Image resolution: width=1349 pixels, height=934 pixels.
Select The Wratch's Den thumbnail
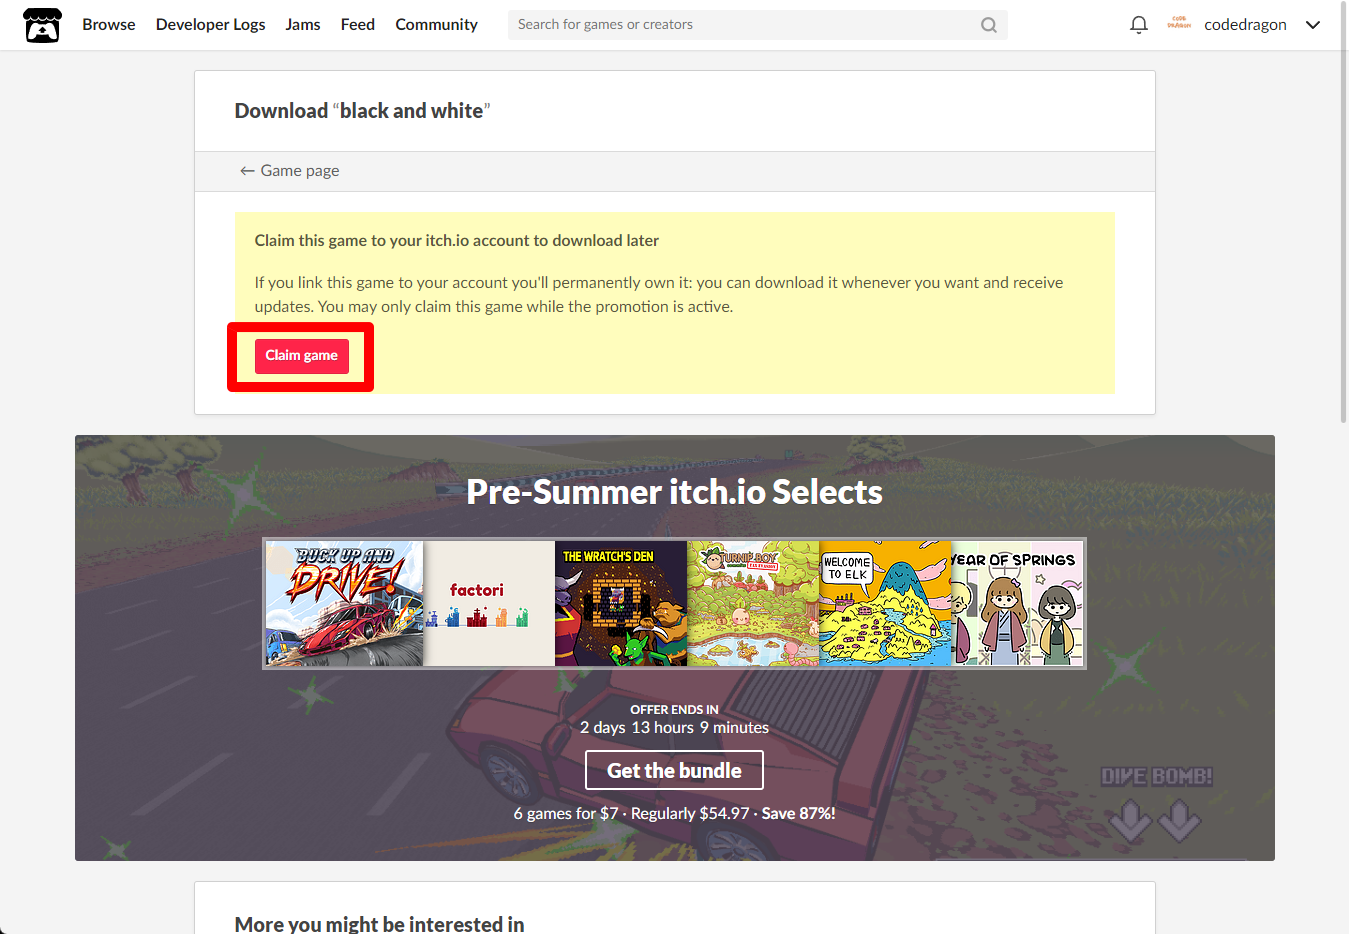(621, 604)
